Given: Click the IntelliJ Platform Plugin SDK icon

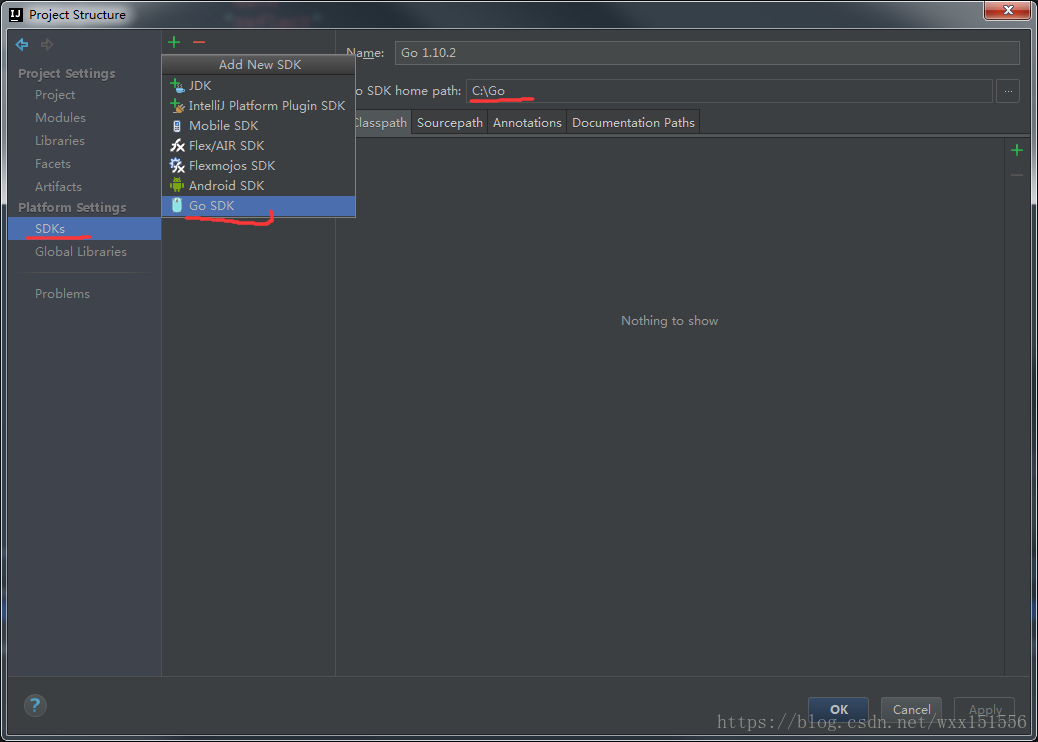Looking at the screenshot, I should coord(177,105).
